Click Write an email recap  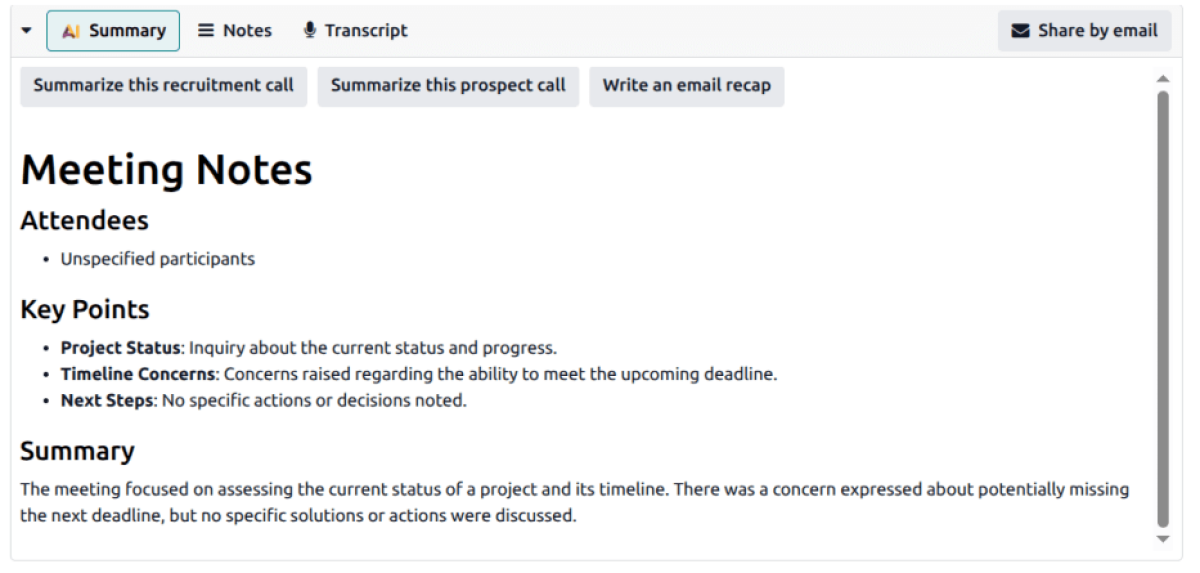point(686,86)
